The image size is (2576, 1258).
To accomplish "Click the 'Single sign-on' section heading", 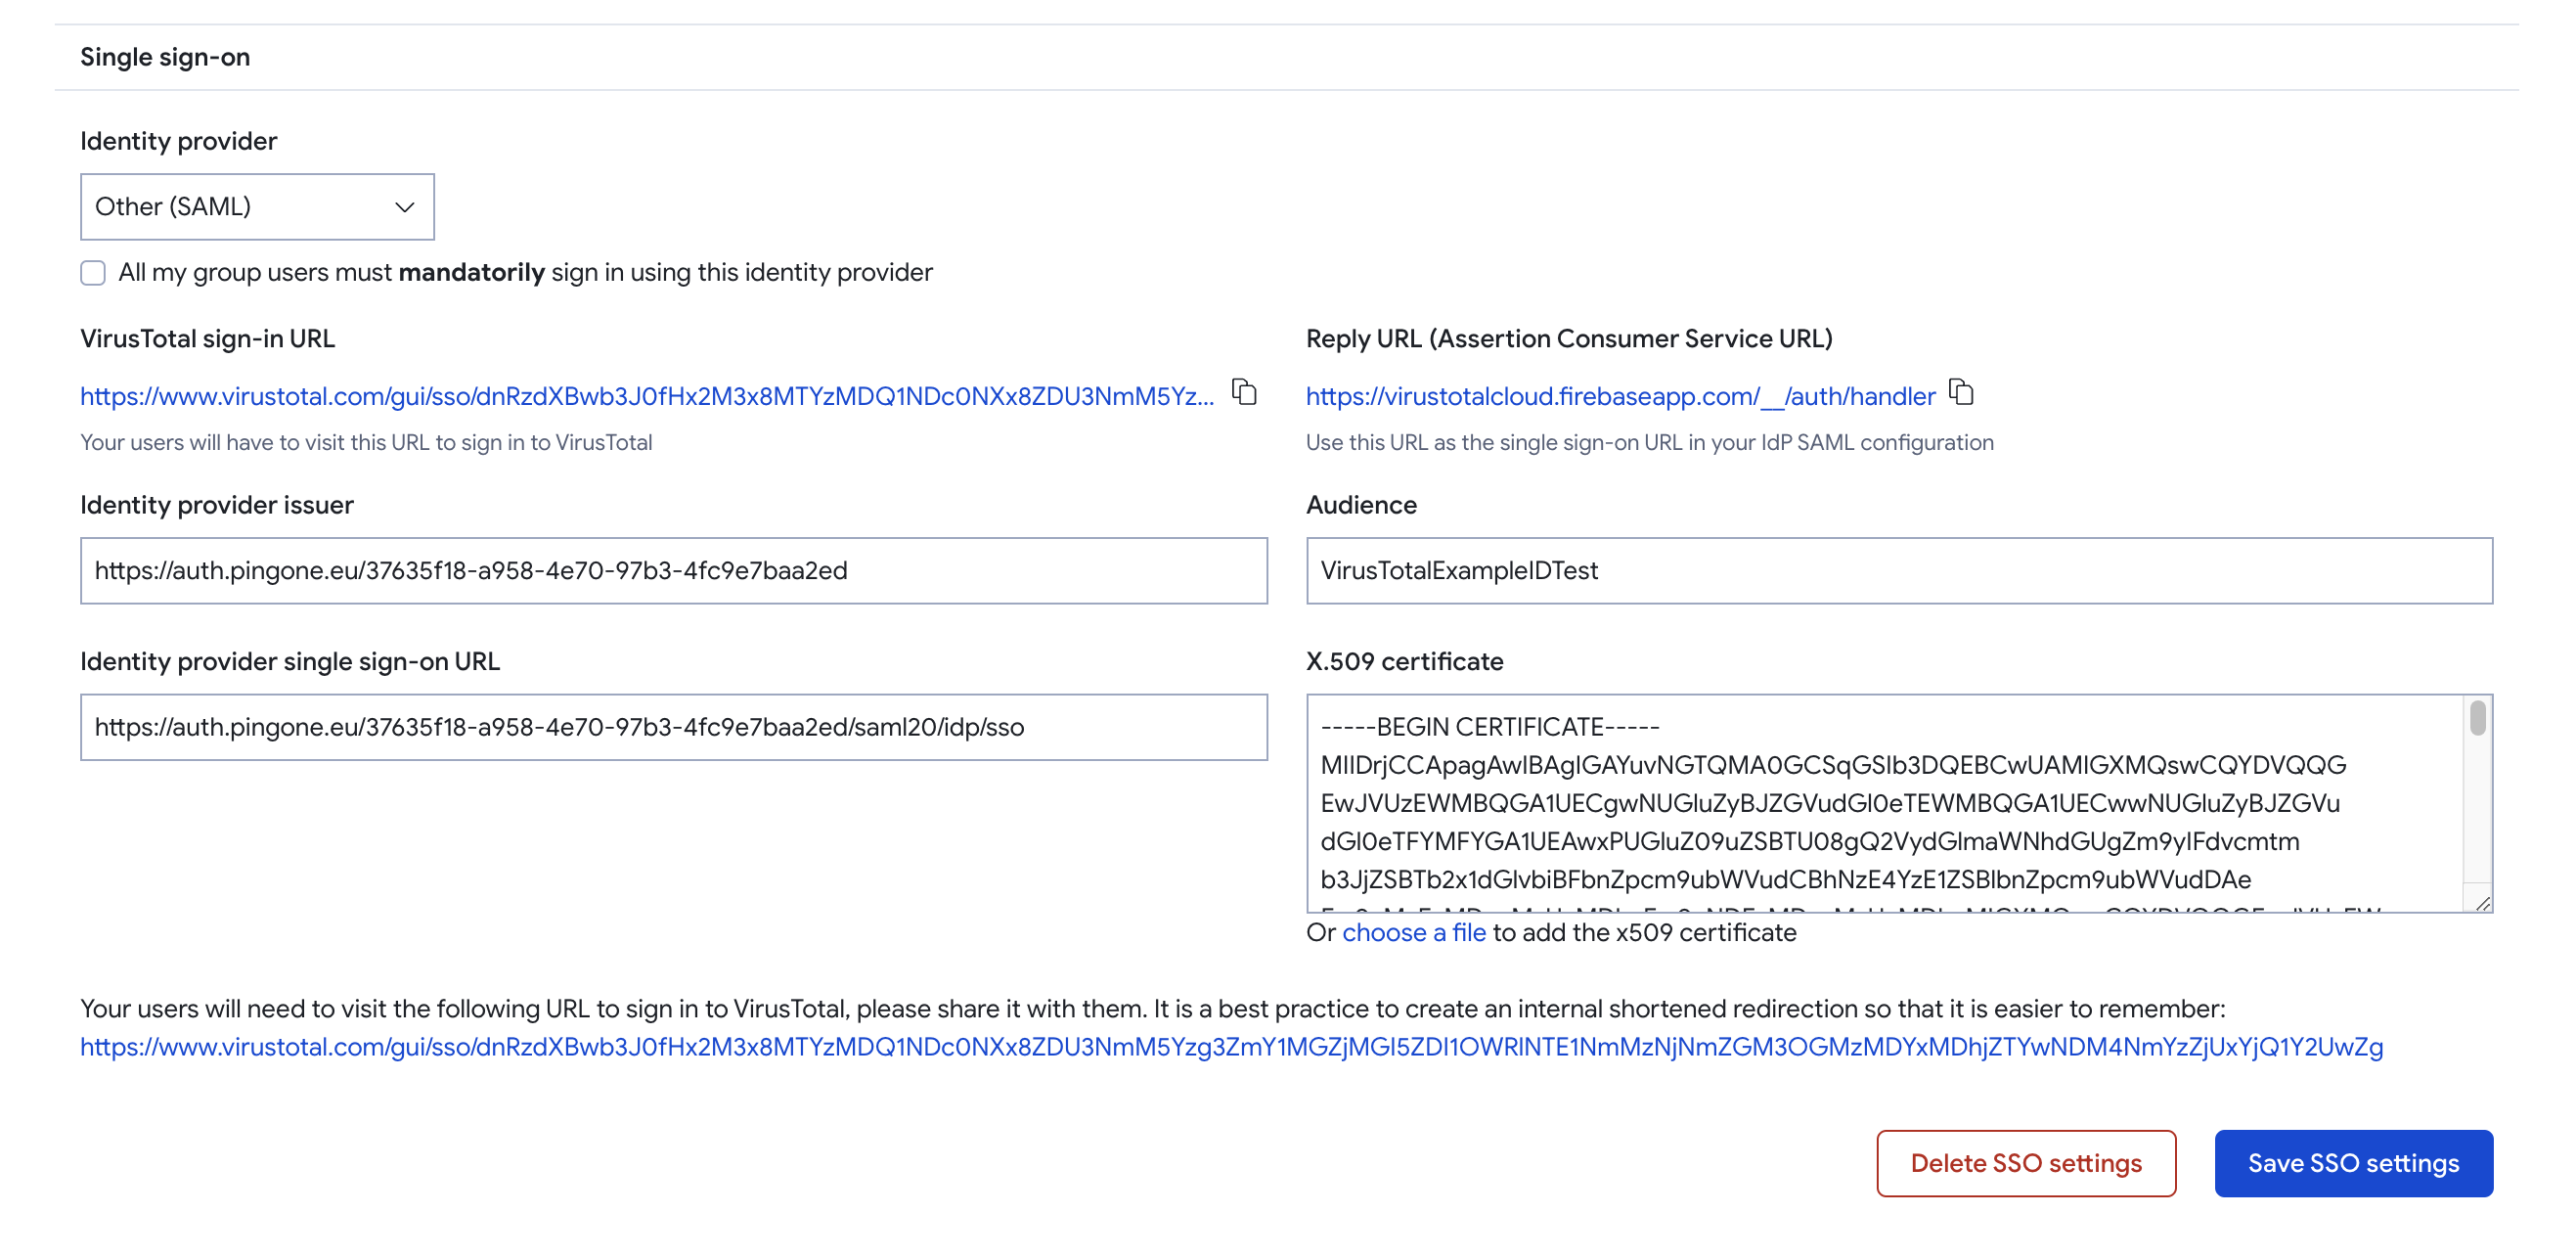I will coord(165,57).
